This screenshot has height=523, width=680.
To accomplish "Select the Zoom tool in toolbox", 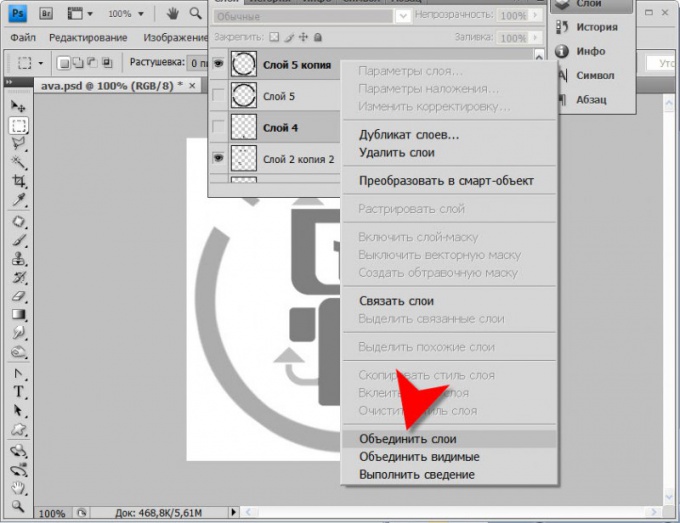I will 18,506.
